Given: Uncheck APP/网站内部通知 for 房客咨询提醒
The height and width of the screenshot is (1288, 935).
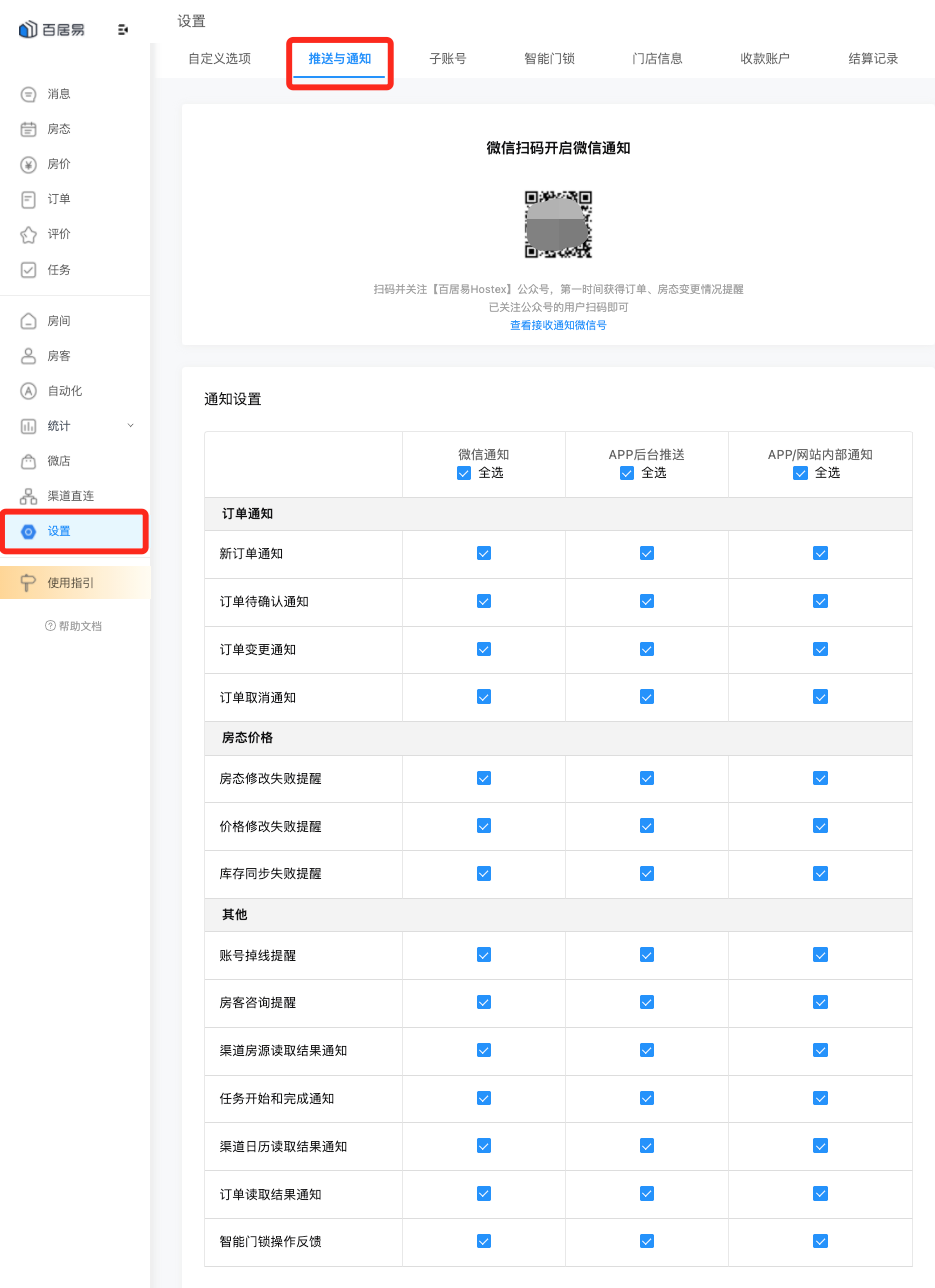Looking at the screenshot, I should click(821, 1002).
